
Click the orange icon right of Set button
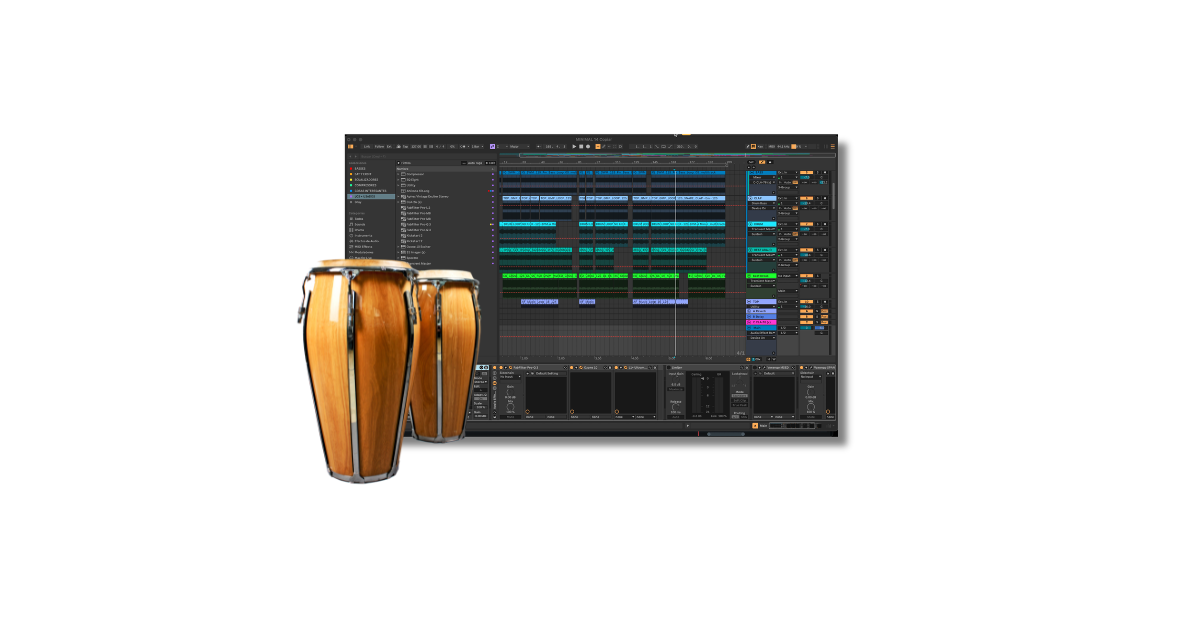[762, 162]
